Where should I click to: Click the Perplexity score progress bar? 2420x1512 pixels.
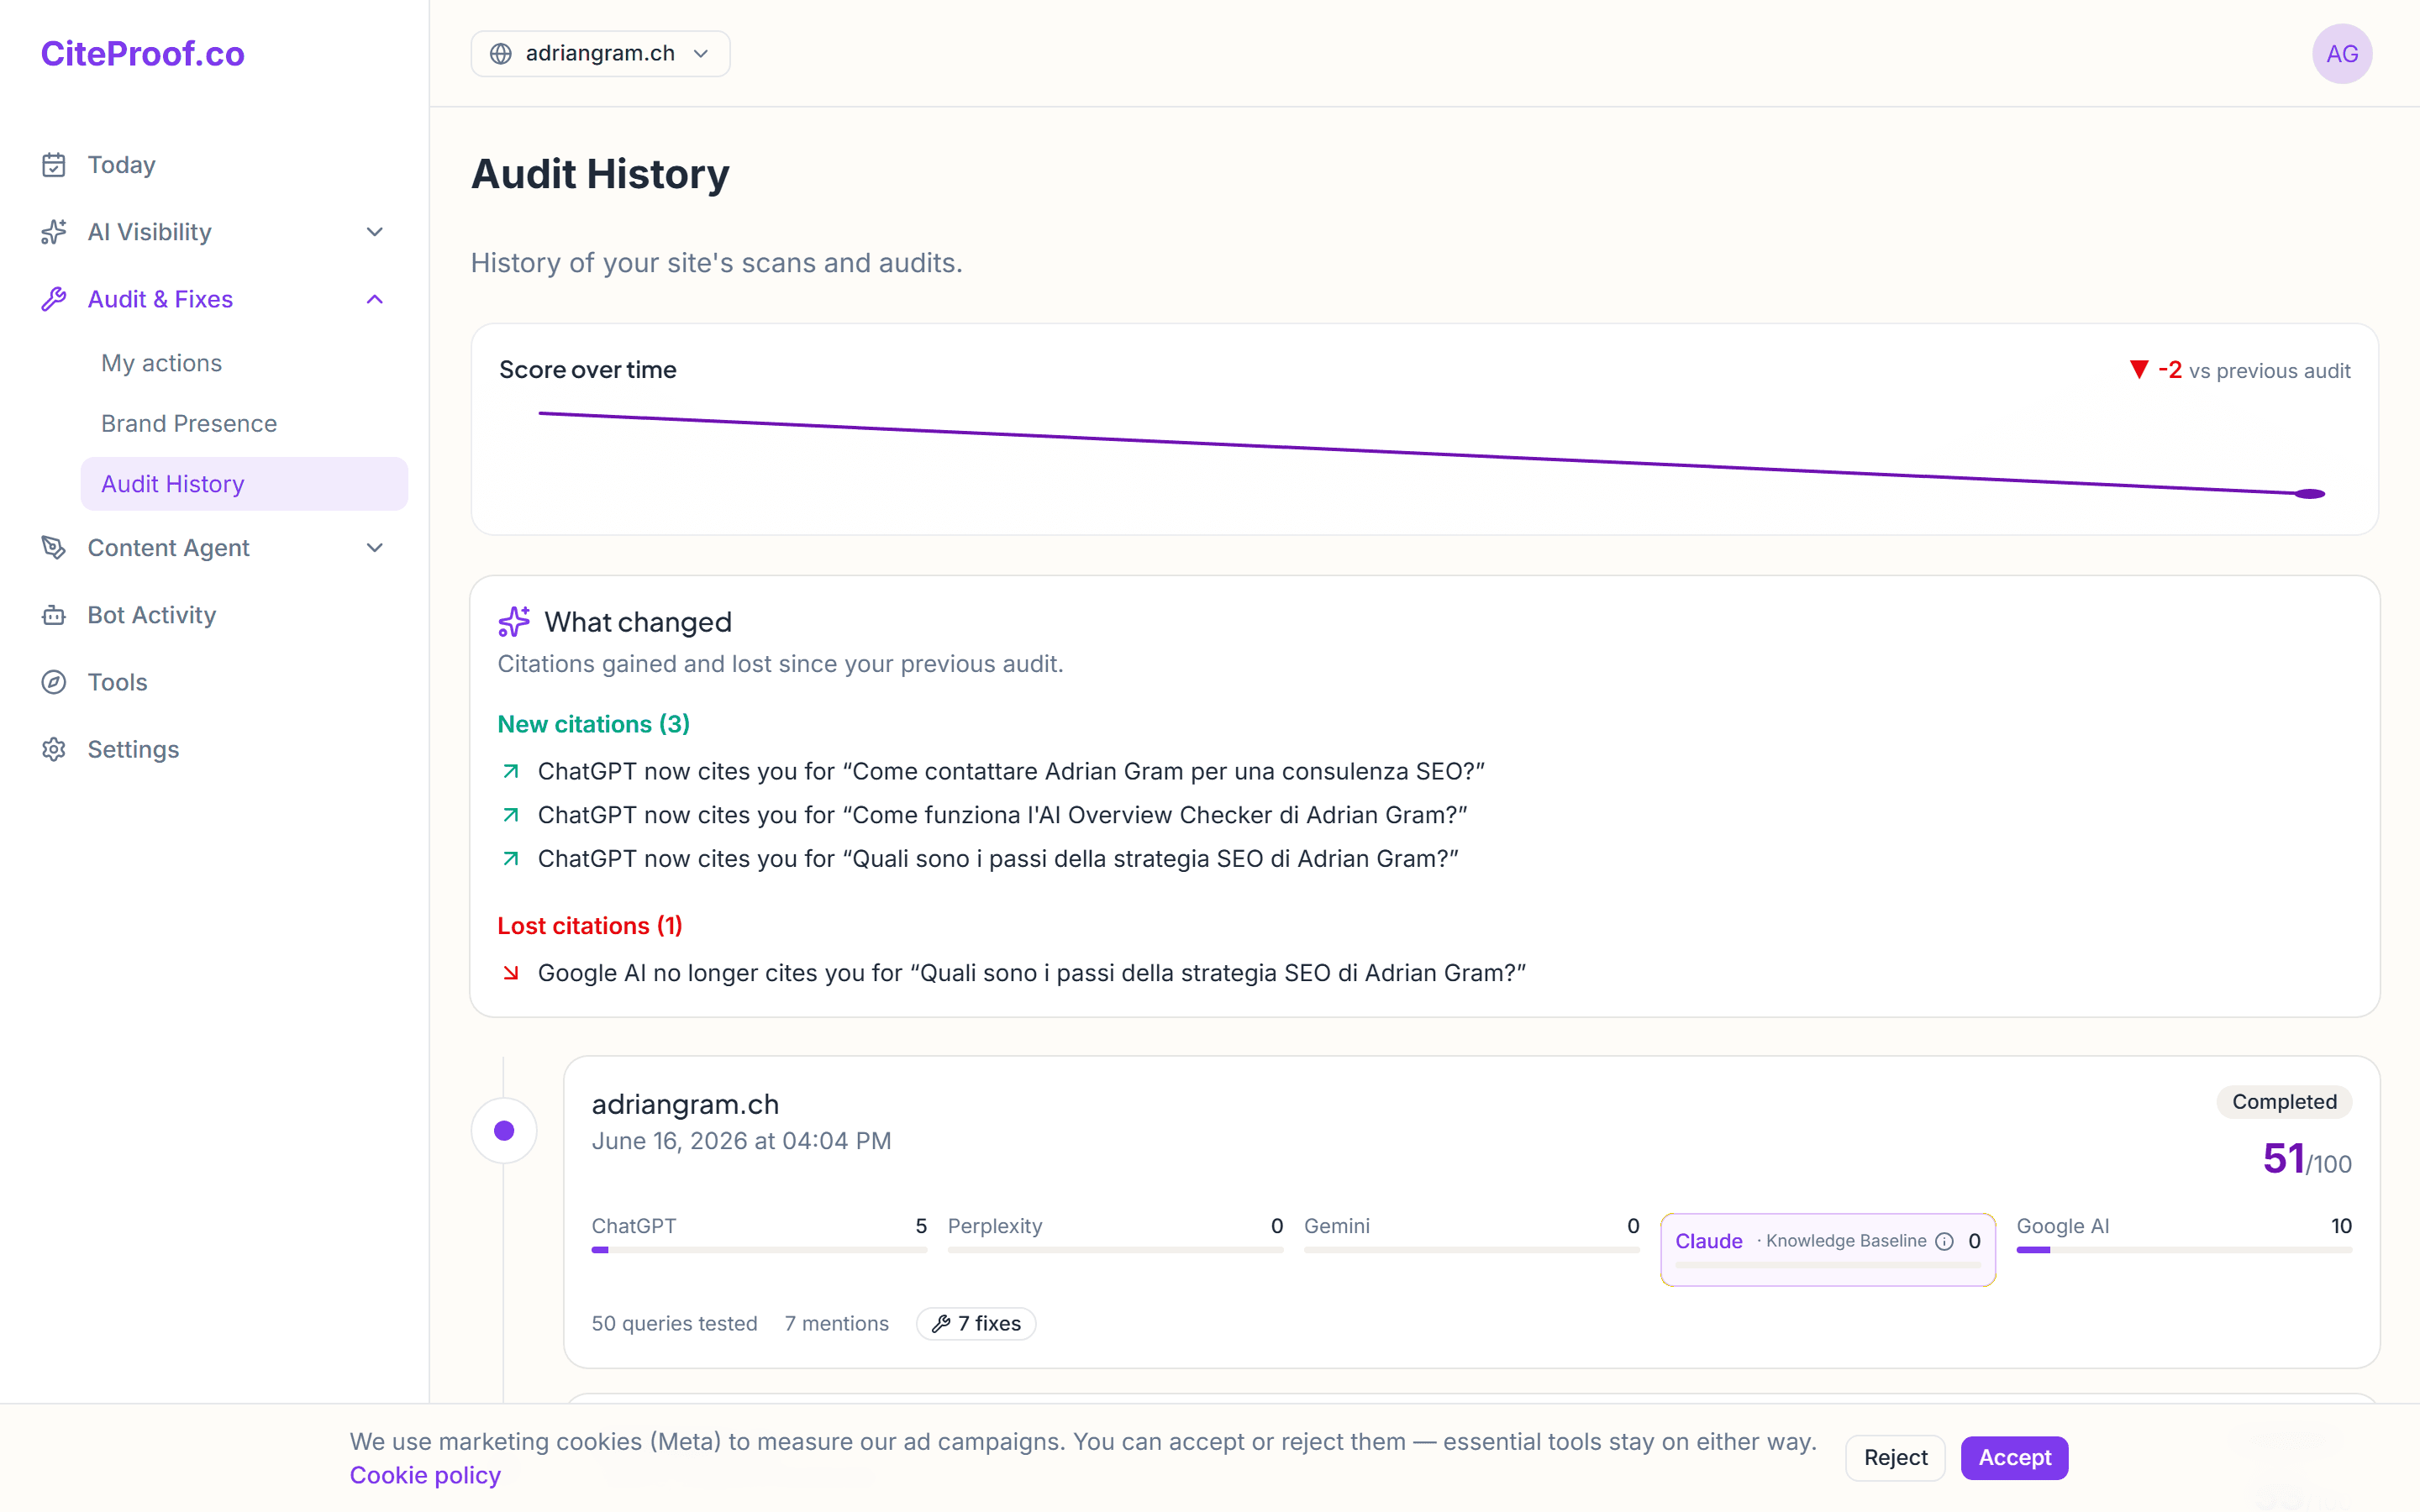(1115, 1250)
